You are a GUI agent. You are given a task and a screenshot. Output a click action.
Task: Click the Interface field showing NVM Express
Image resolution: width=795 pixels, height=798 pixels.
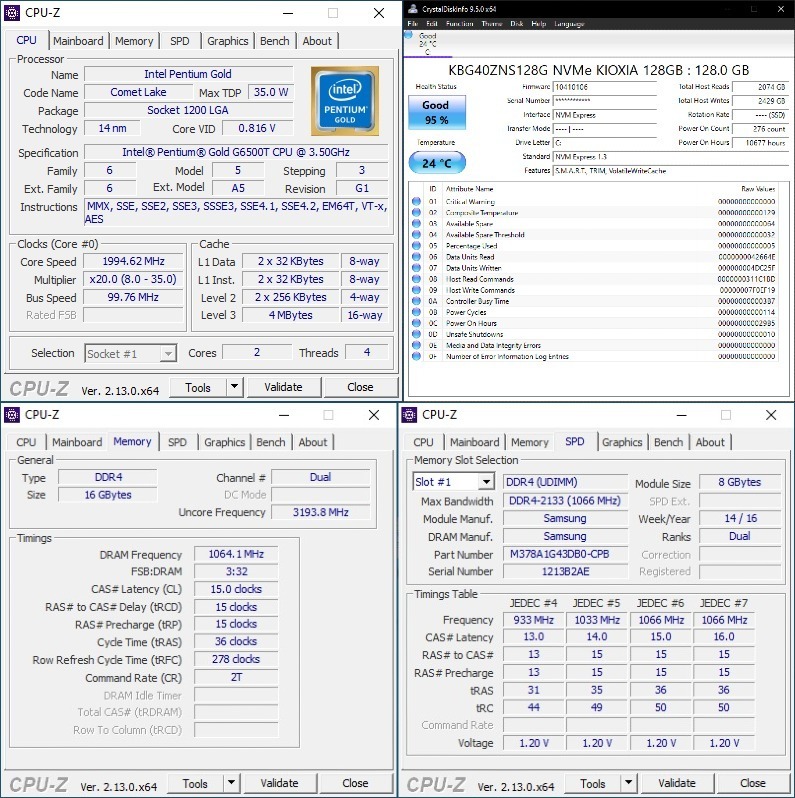click(604, 115)
